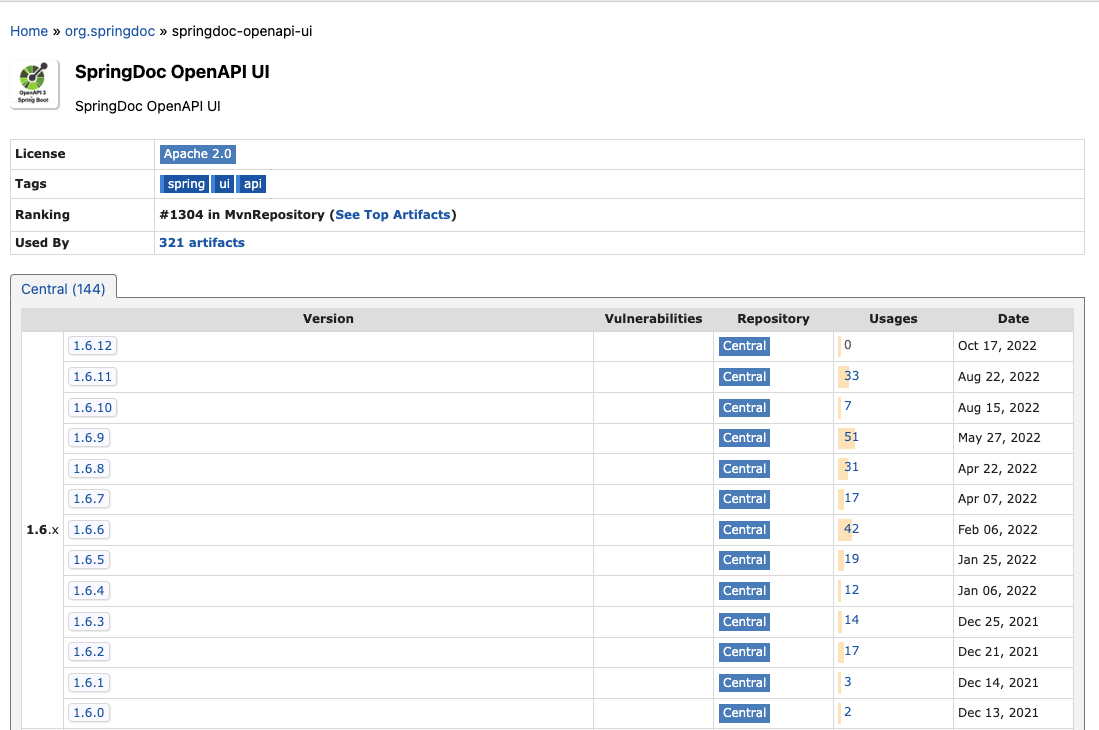
Task: Open version 1.6.10
Action: pyautogui.click(x=93, y=408)
